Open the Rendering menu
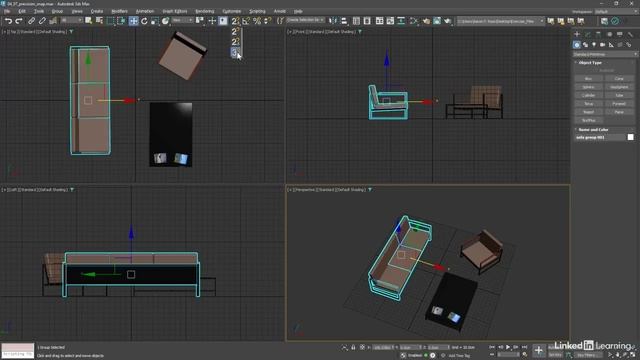The image size is (640, 360). pyautogui.click(x=204, y=11)
